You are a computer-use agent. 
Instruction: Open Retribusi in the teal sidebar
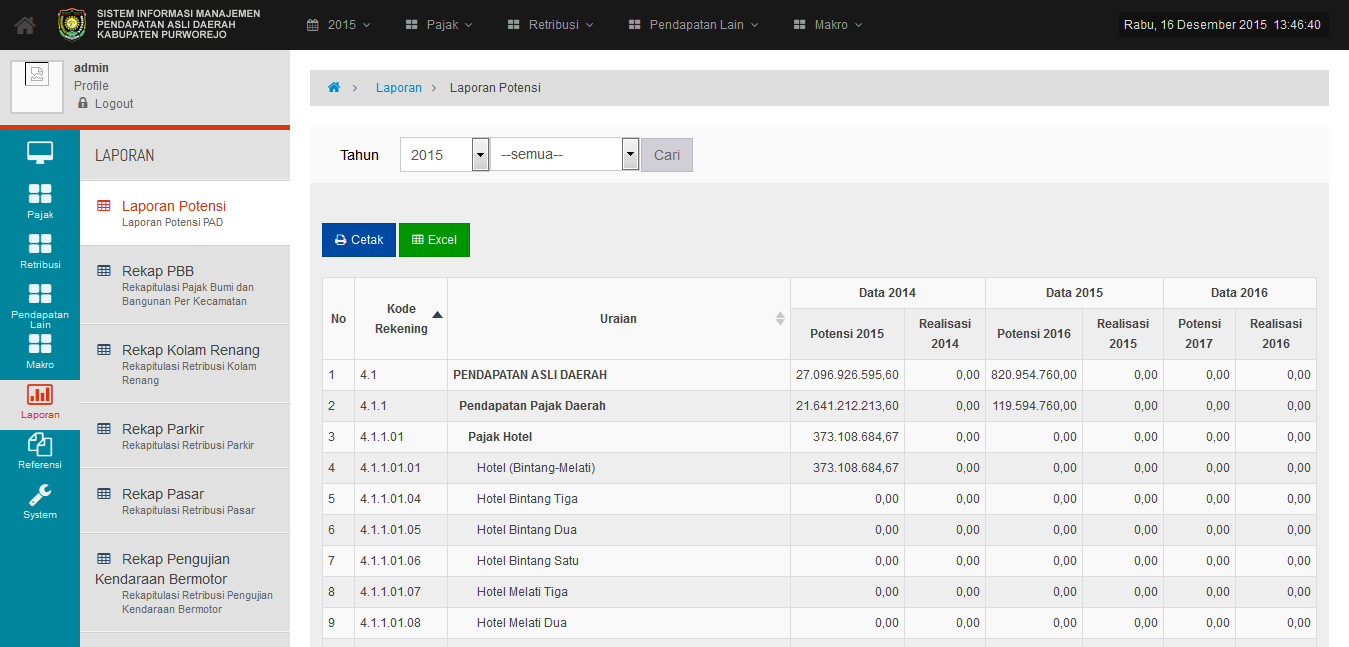point(40,252)
